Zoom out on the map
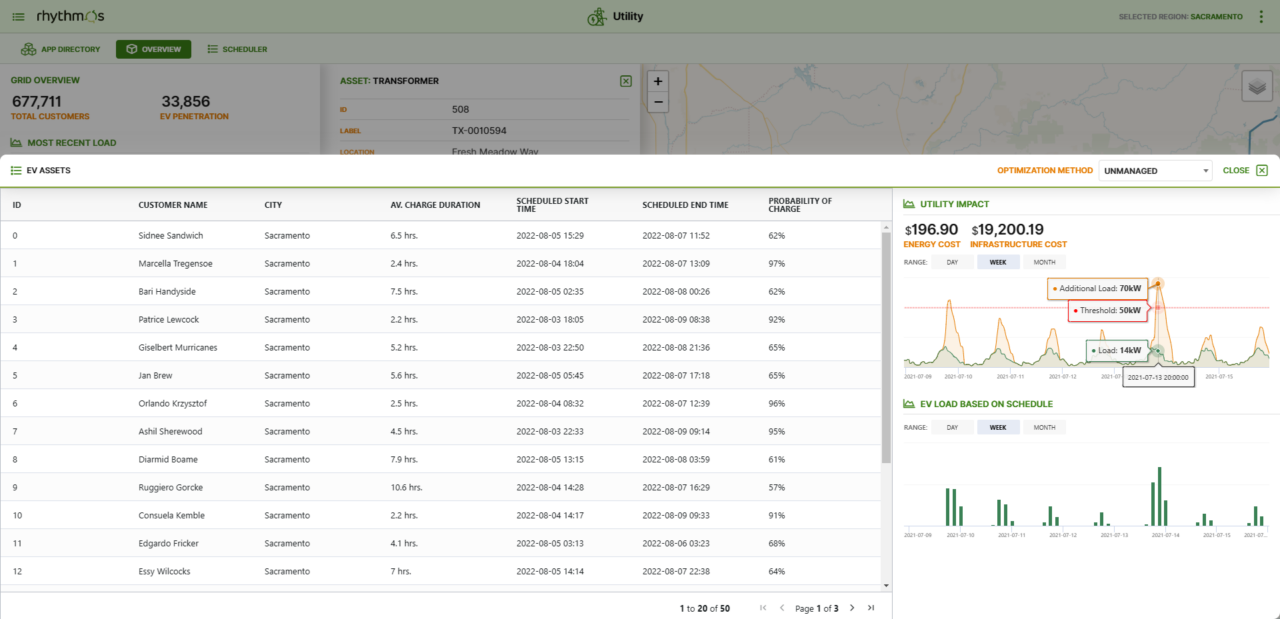Screen dimensions: 1280x619 tap(658, 101)
